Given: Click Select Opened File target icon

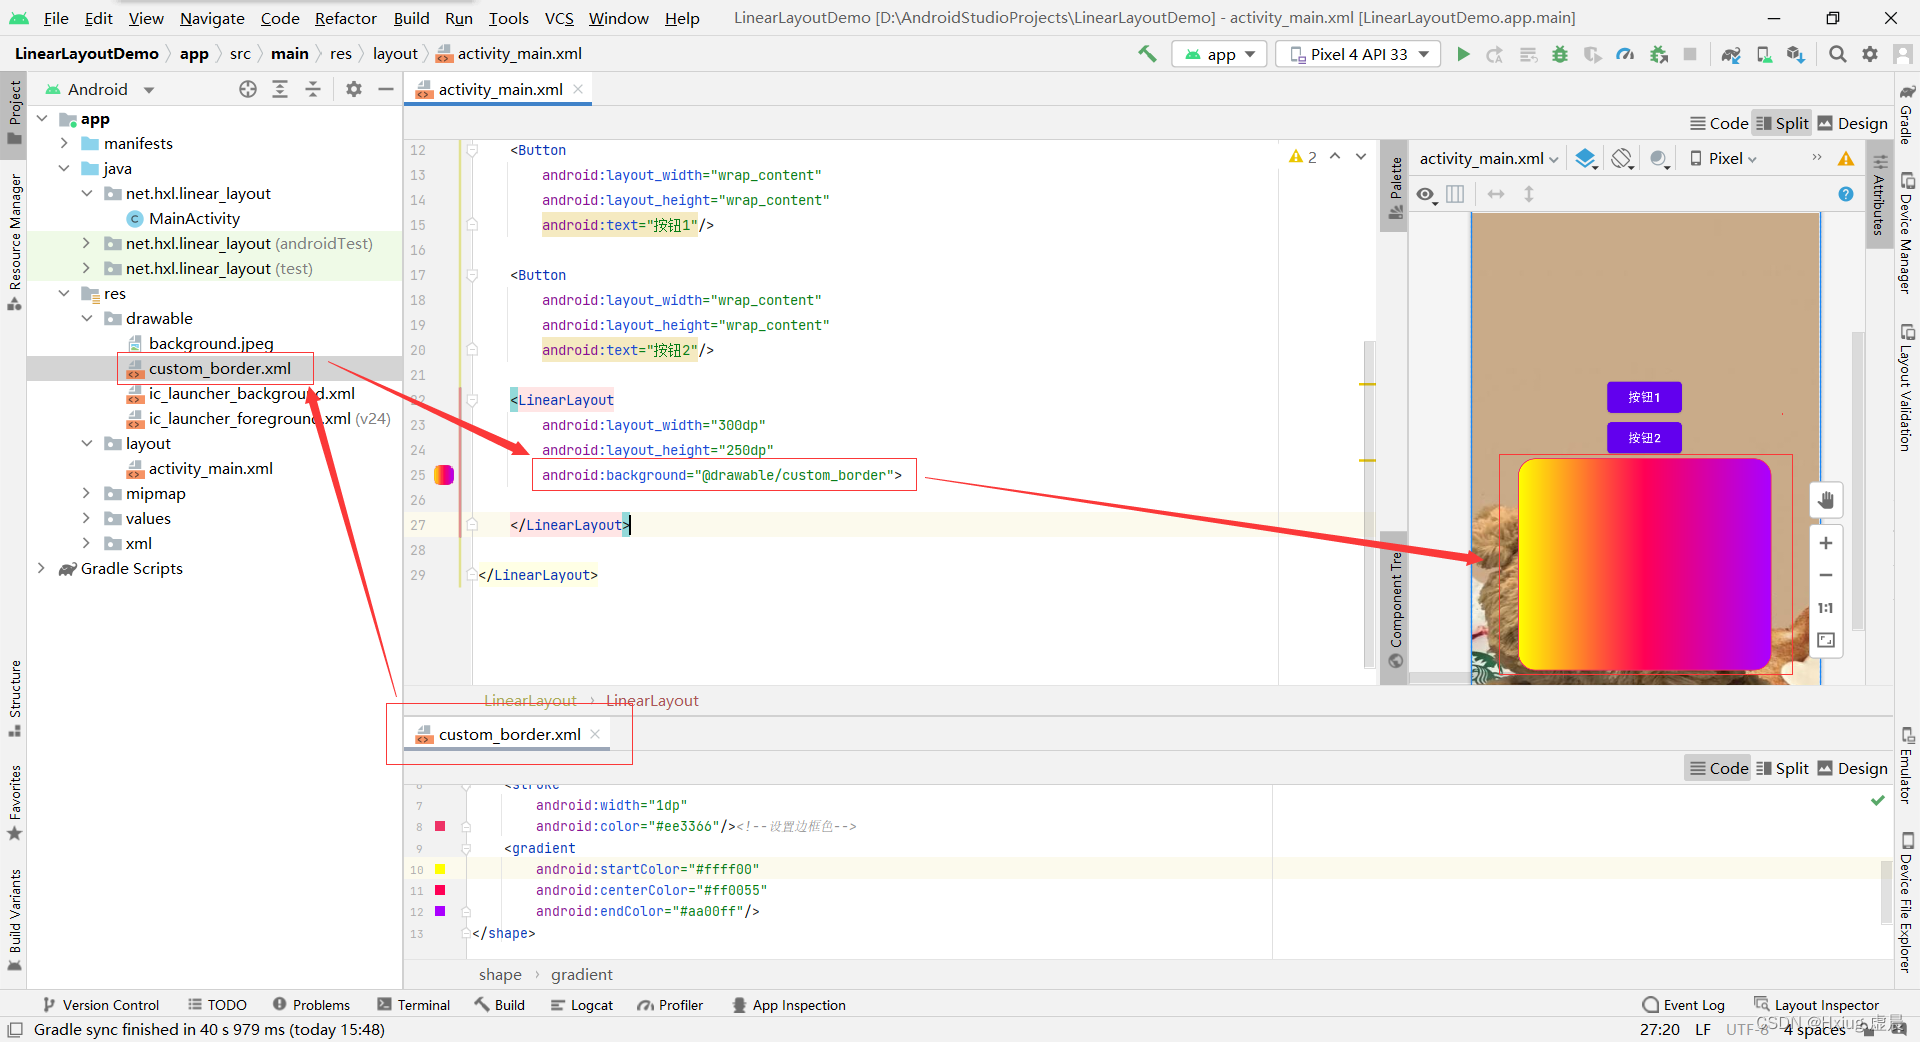Looking at the screenshot, I should point(248,89).
